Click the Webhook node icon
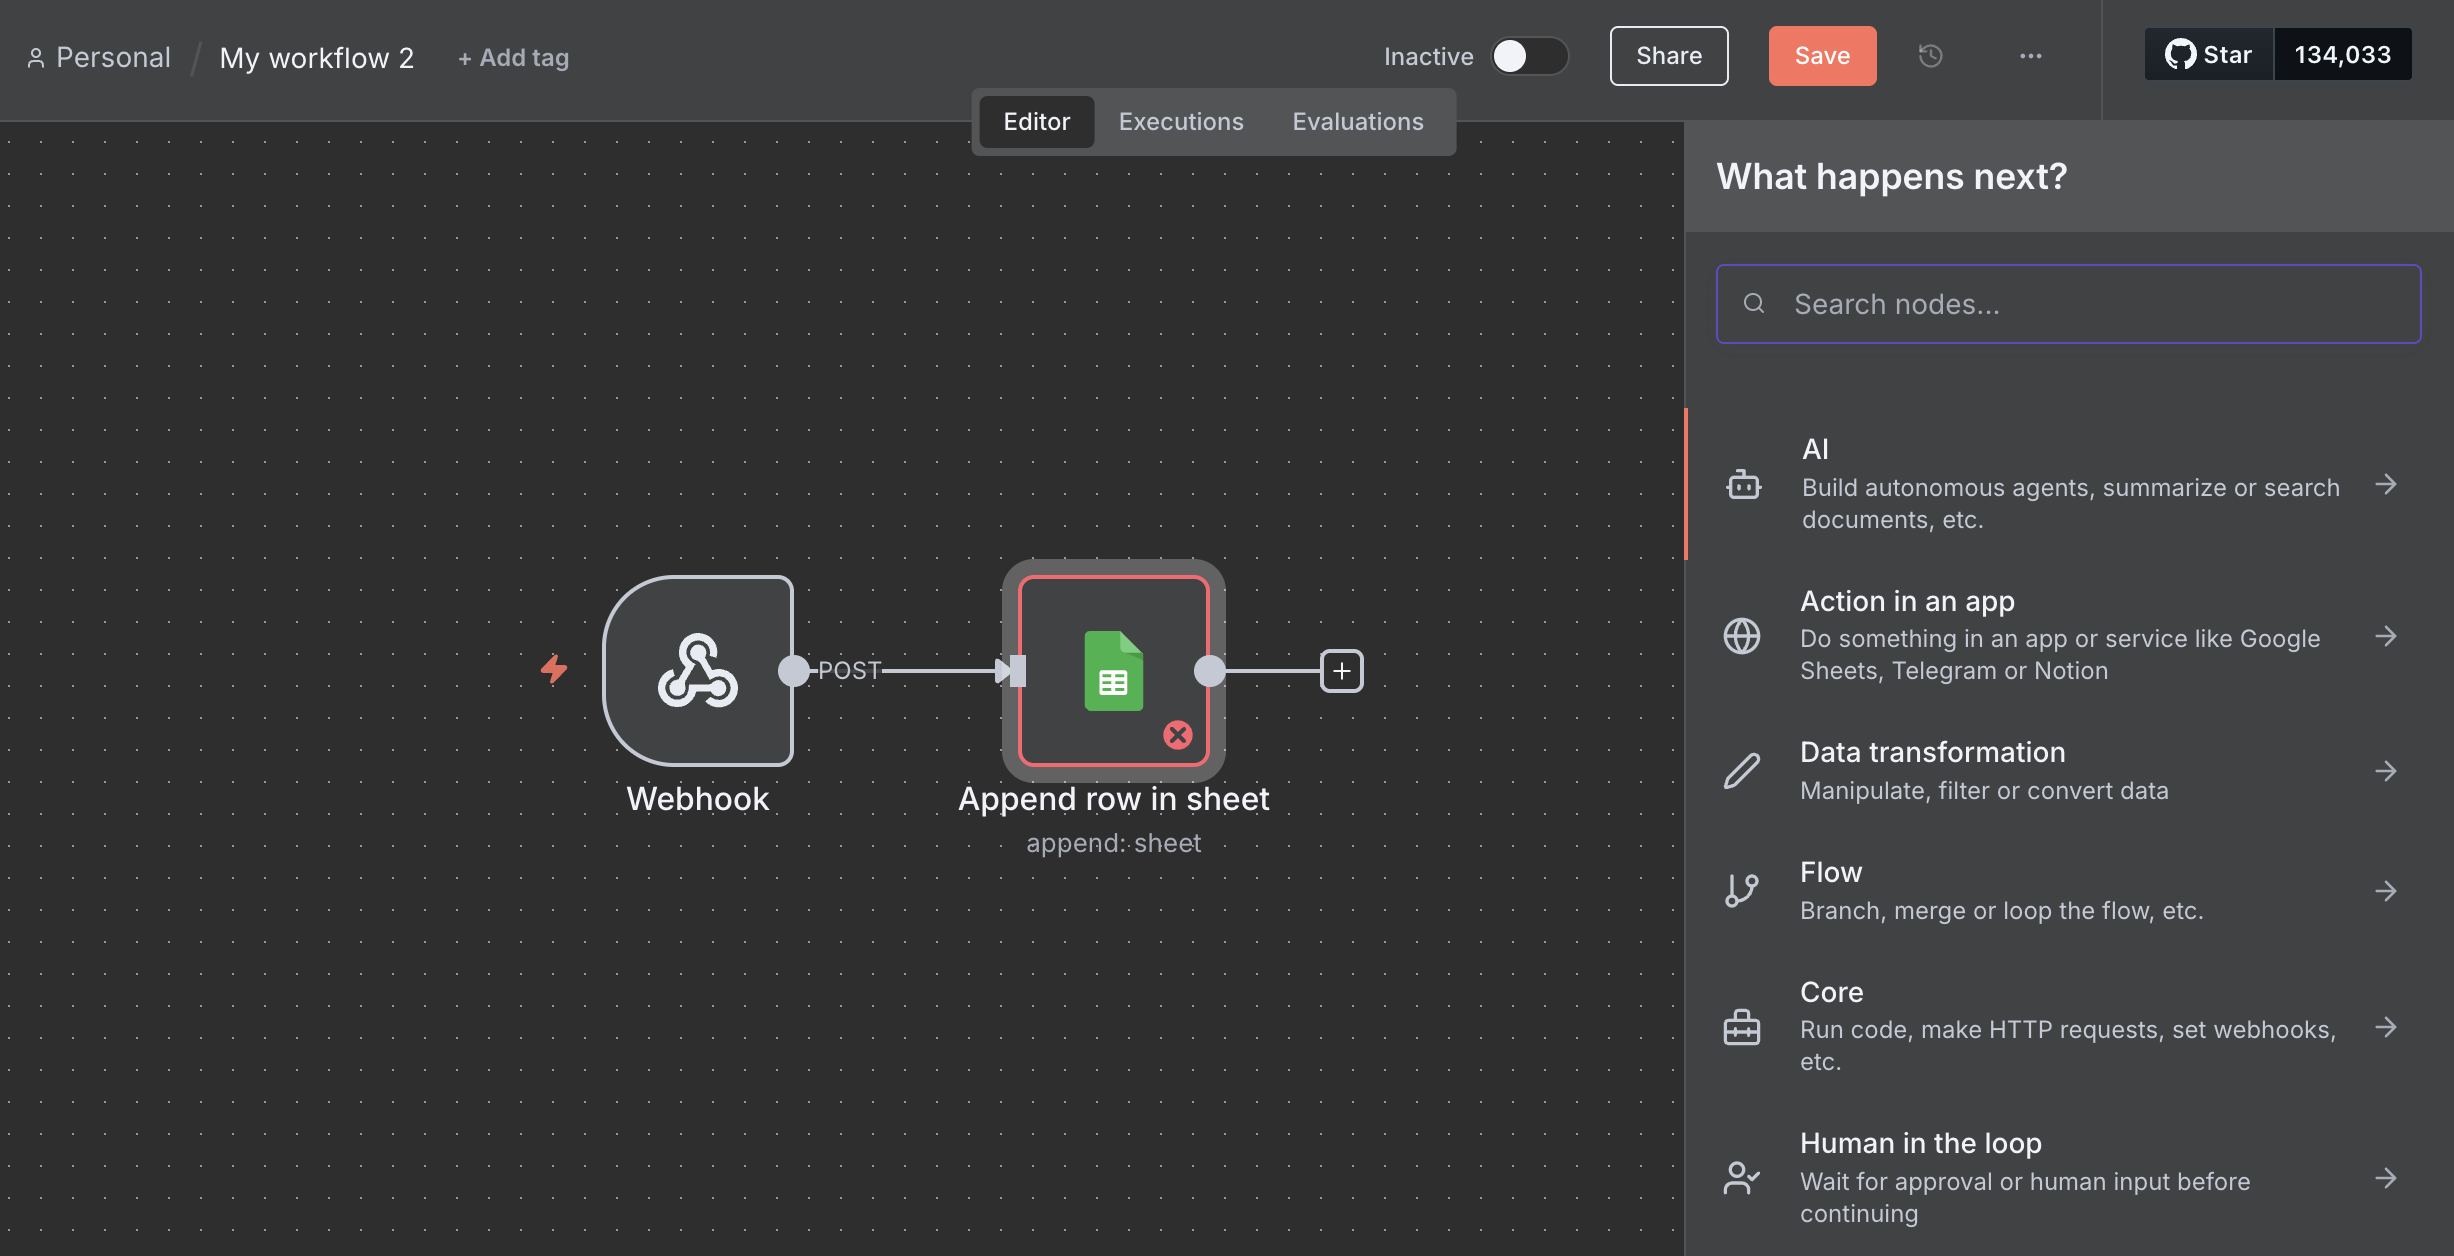This screenshot has height=1256, width=2454. pyautogui.click(x=698, y=671)
